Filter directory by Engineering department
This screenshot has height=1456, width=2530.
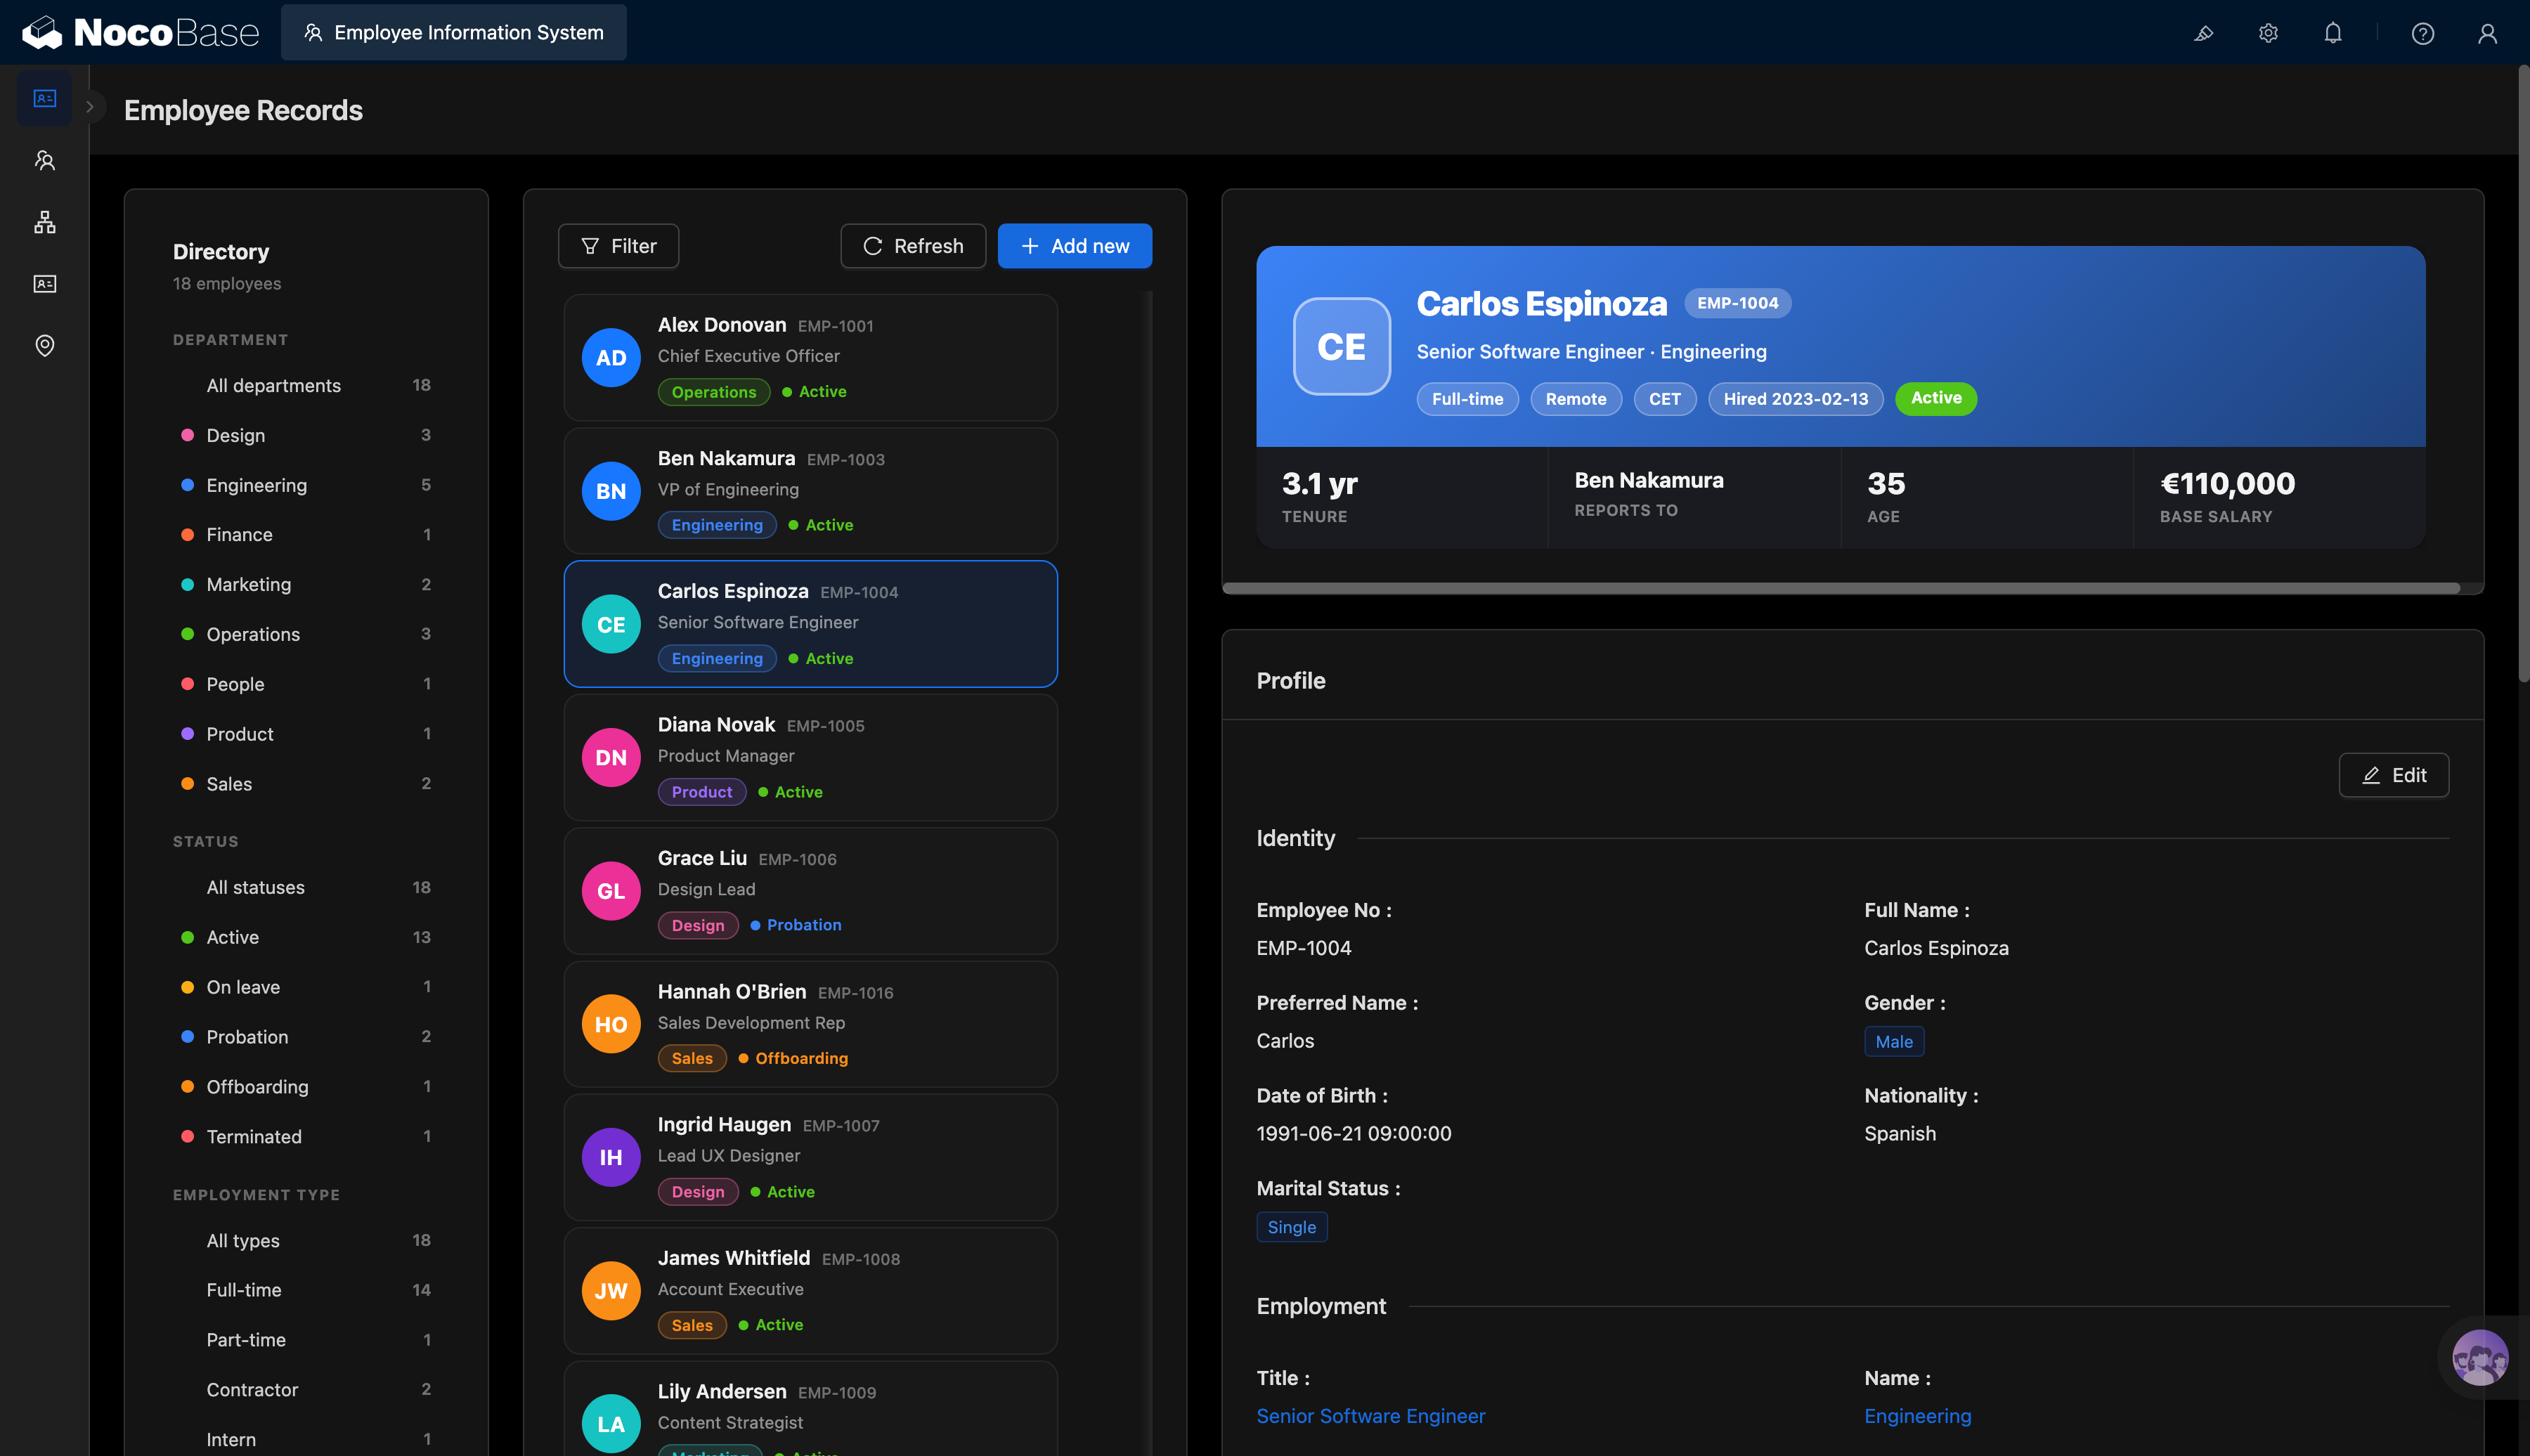pos(306,485)
